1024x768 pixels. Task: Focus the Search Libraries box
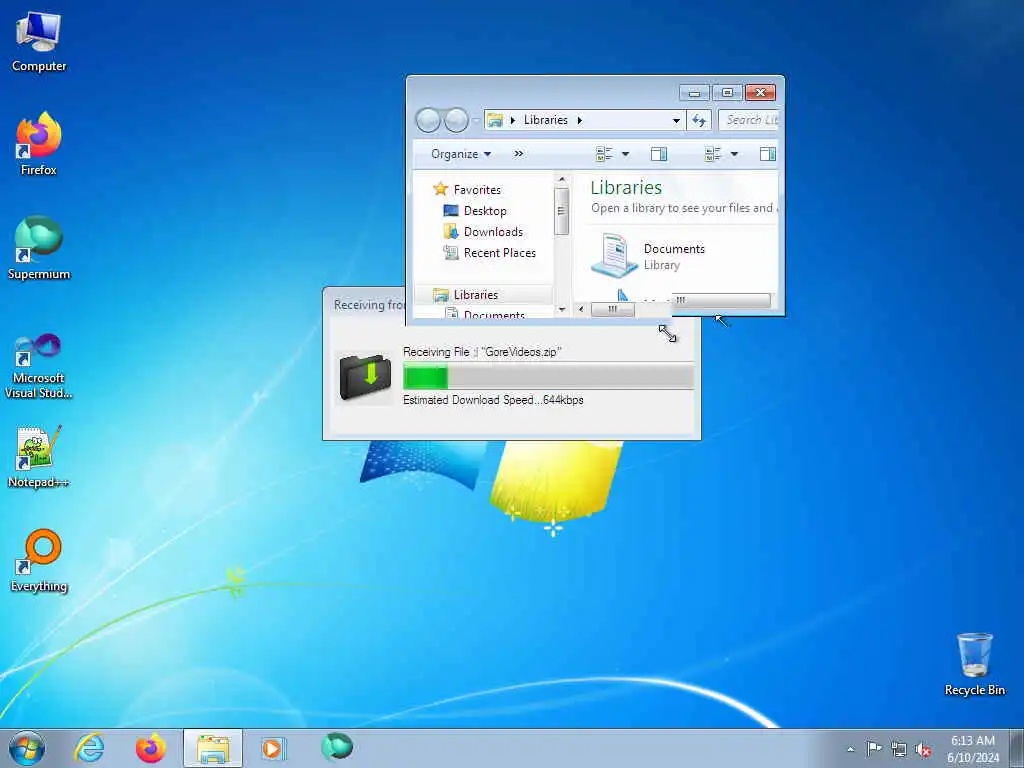(748, 120)
